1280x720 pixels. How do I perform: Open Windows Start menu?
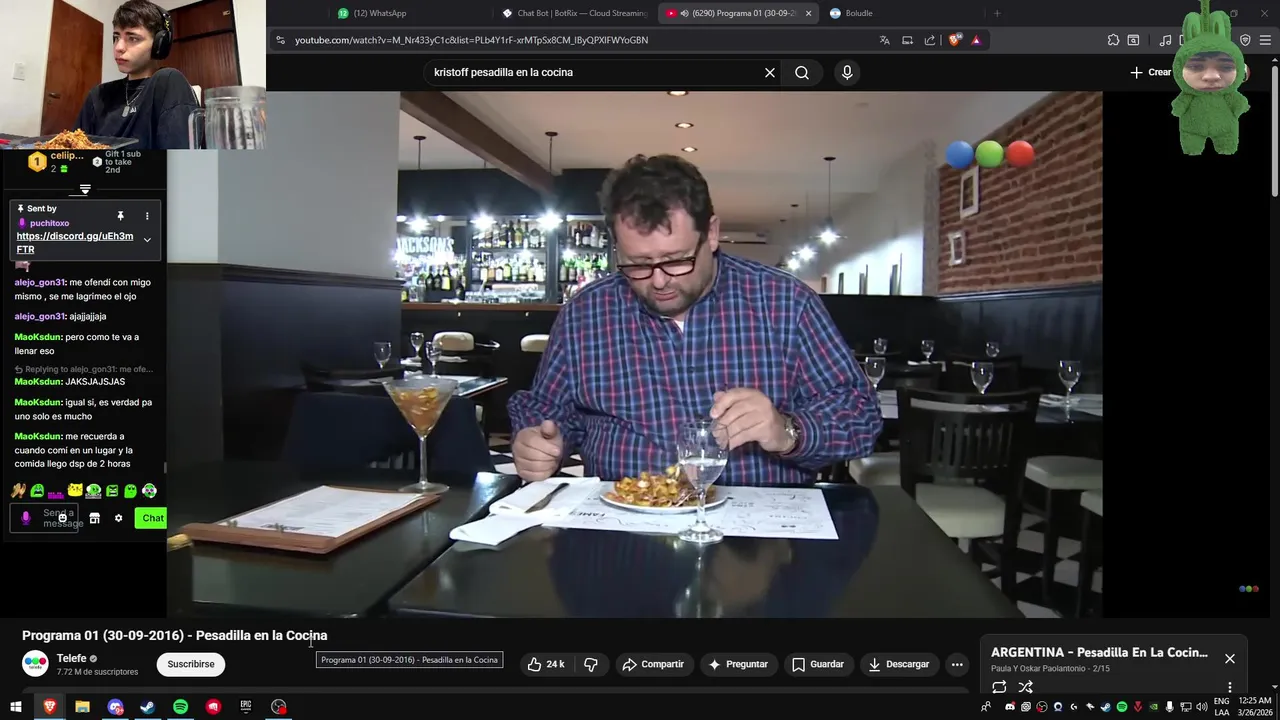[x=16, y=707]
